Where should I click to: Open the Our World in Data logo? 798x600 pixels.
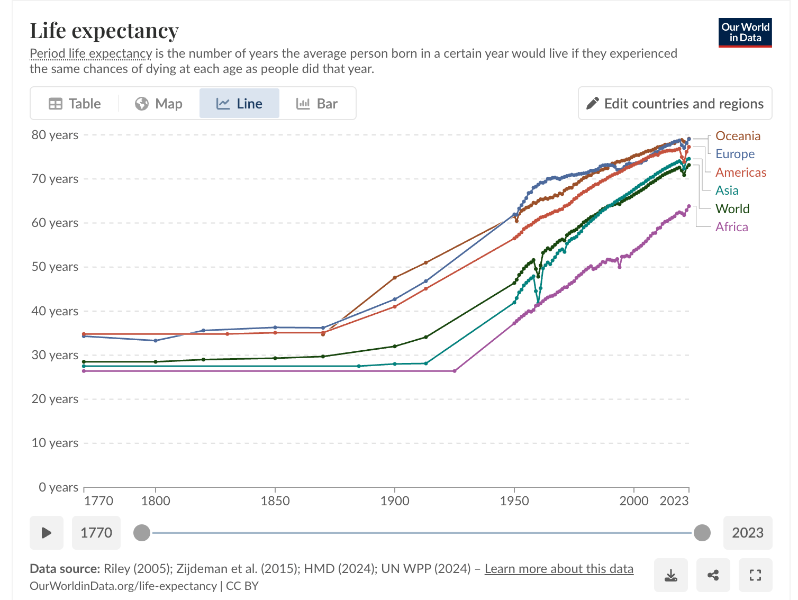point(745,32)
